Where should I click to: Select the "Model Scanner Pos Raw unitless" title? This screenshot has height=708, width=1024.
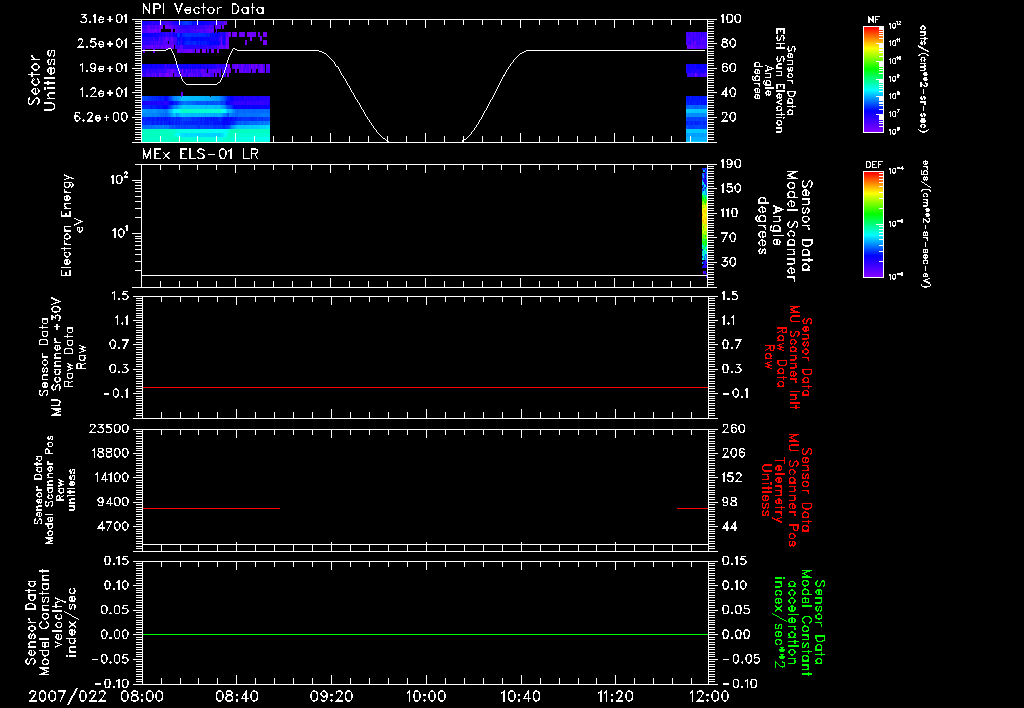click(55, 490)
